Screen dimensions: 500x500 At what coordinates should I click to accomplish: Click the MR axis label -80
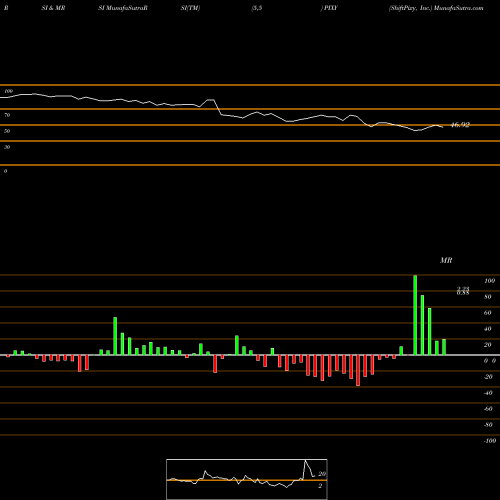click(488, 425)
